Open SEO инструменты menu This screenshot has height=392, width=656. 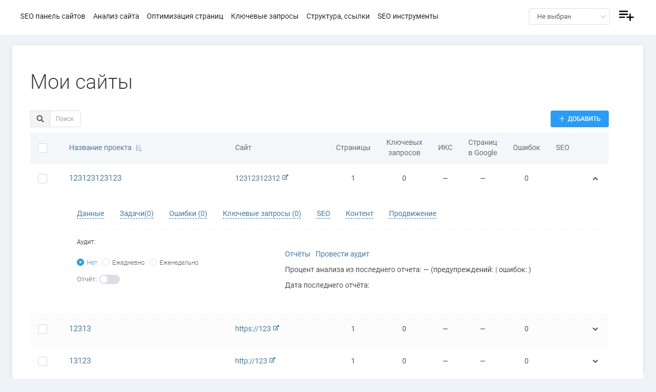tap(408, 16)
